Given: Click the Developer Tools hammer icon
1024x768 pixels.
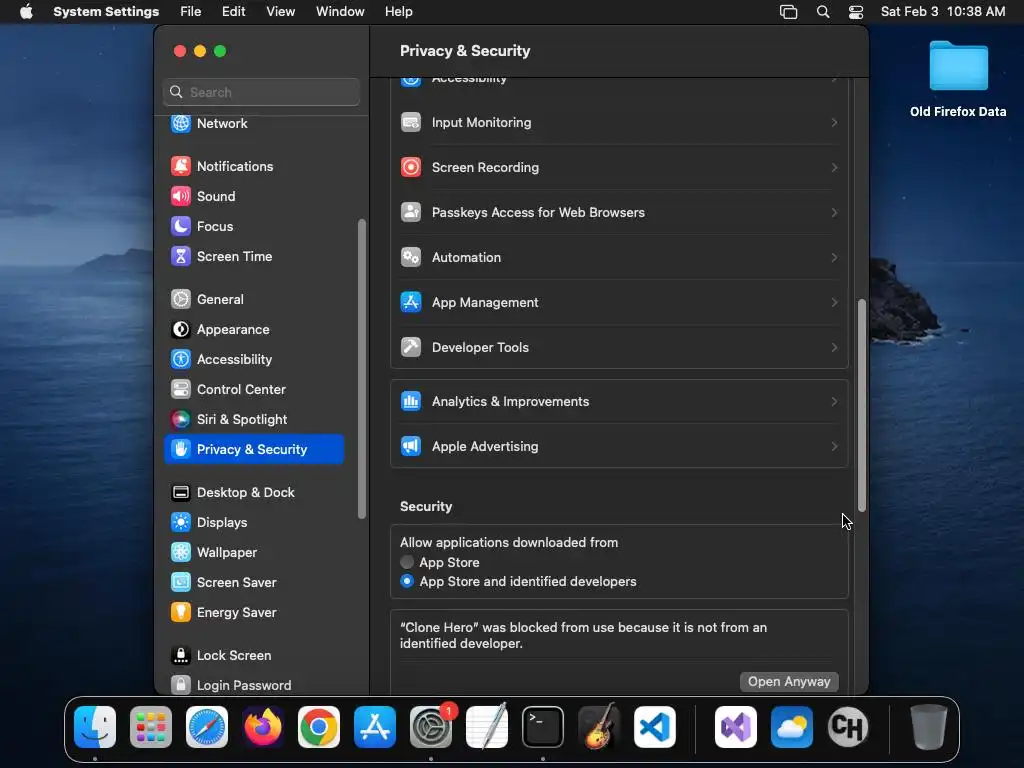Looking at the screenshot, I should tap(411, 347).
